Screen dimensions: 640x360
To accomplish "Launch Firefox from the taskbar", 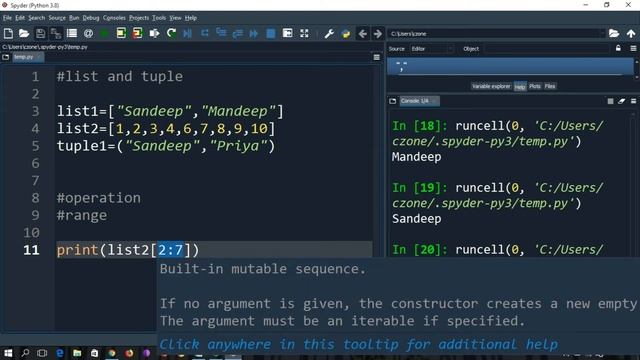I will [129, 353].
